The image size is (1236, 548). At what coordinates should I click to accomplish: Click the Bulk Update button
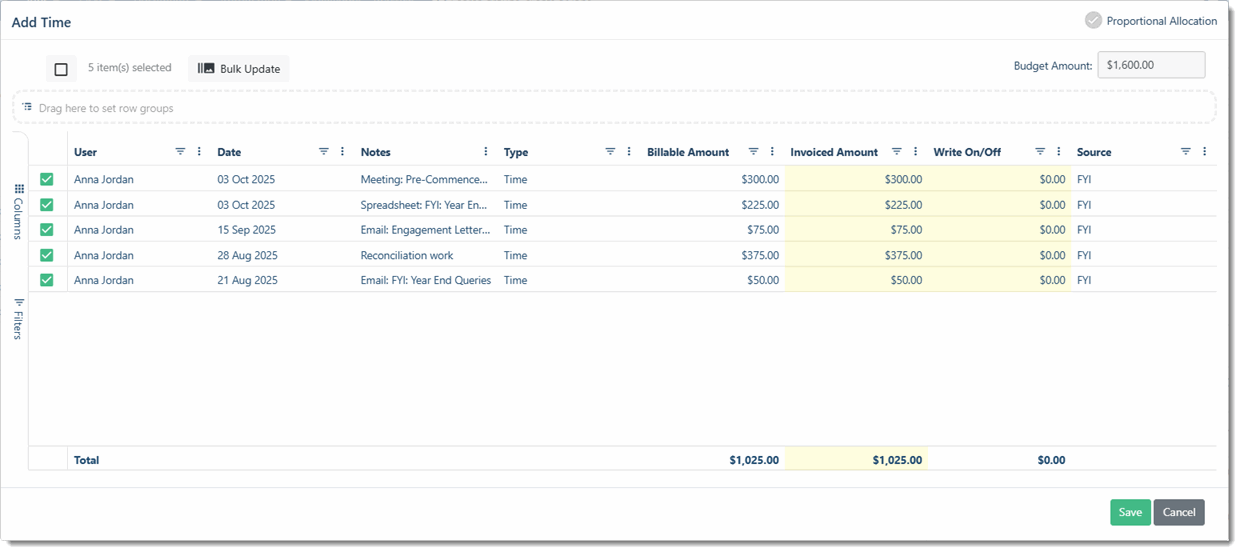(239, 69)
